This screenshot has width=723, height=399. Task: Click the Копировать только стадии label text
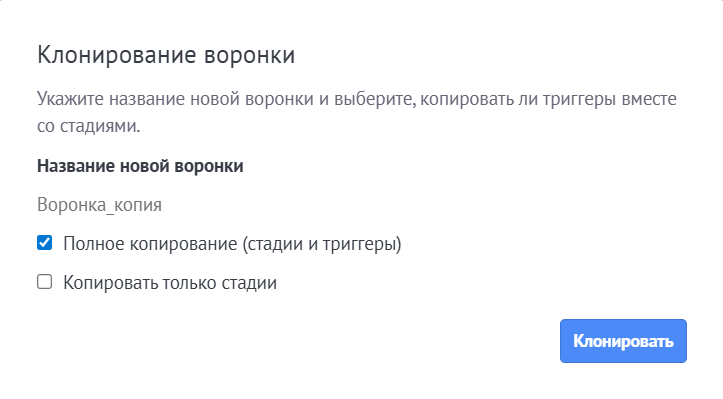(x=170, y=283)
